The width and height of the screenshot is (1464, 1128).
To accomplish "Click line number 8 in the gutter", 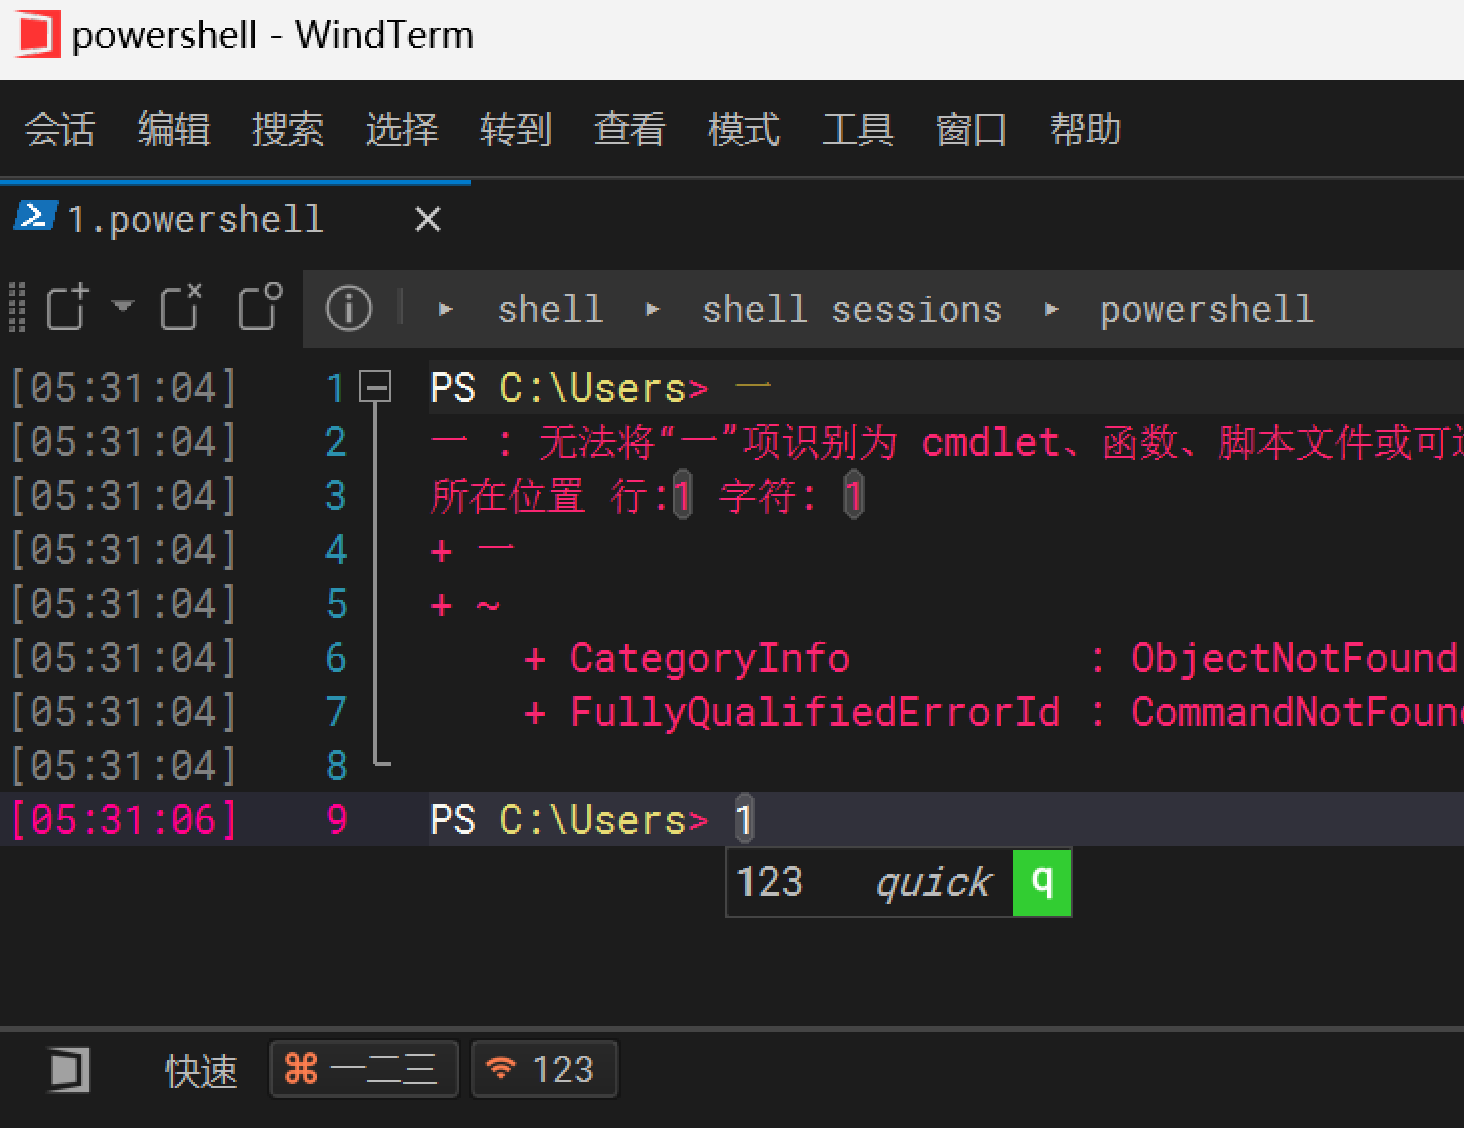I will tap(336, 766).
